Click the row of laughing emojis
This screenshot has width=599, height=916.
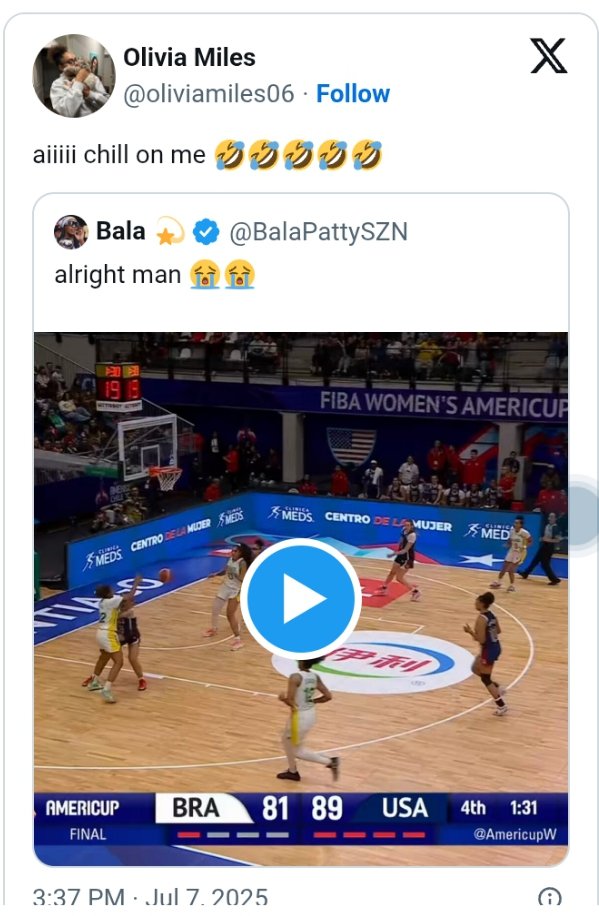coord(298,155)
